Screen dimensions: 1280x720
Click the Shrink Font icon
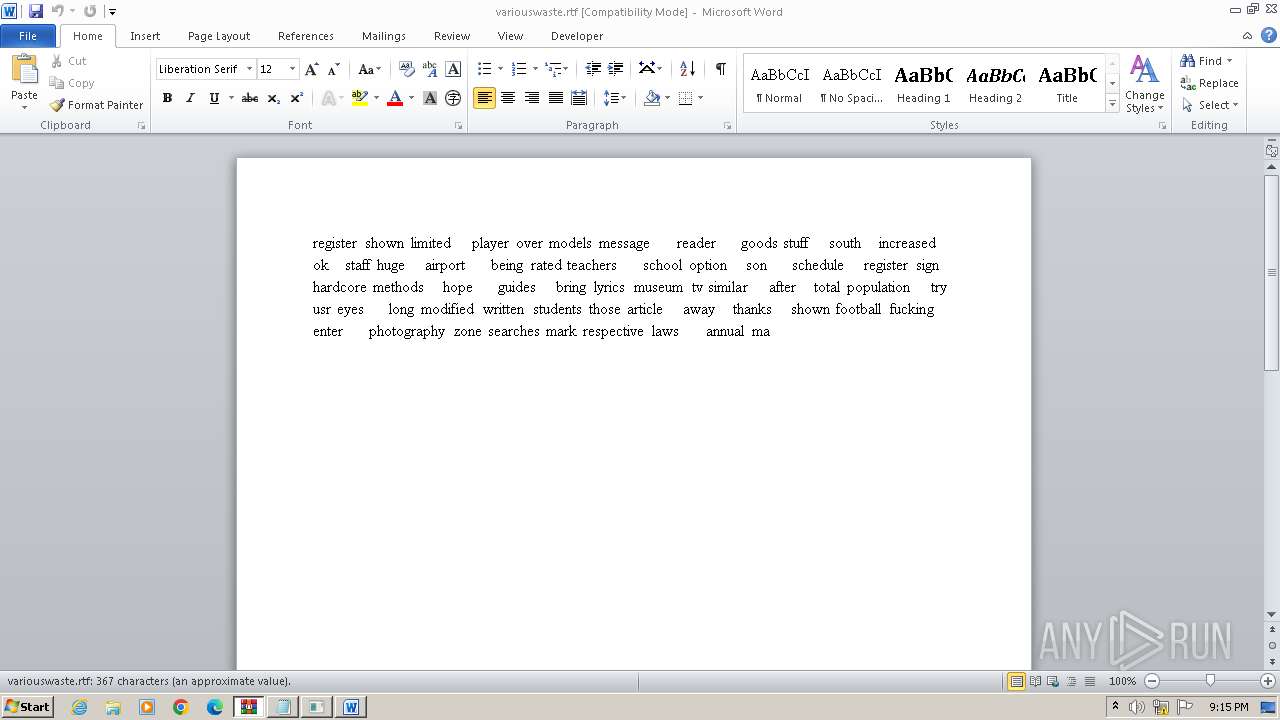pos(334,69)
